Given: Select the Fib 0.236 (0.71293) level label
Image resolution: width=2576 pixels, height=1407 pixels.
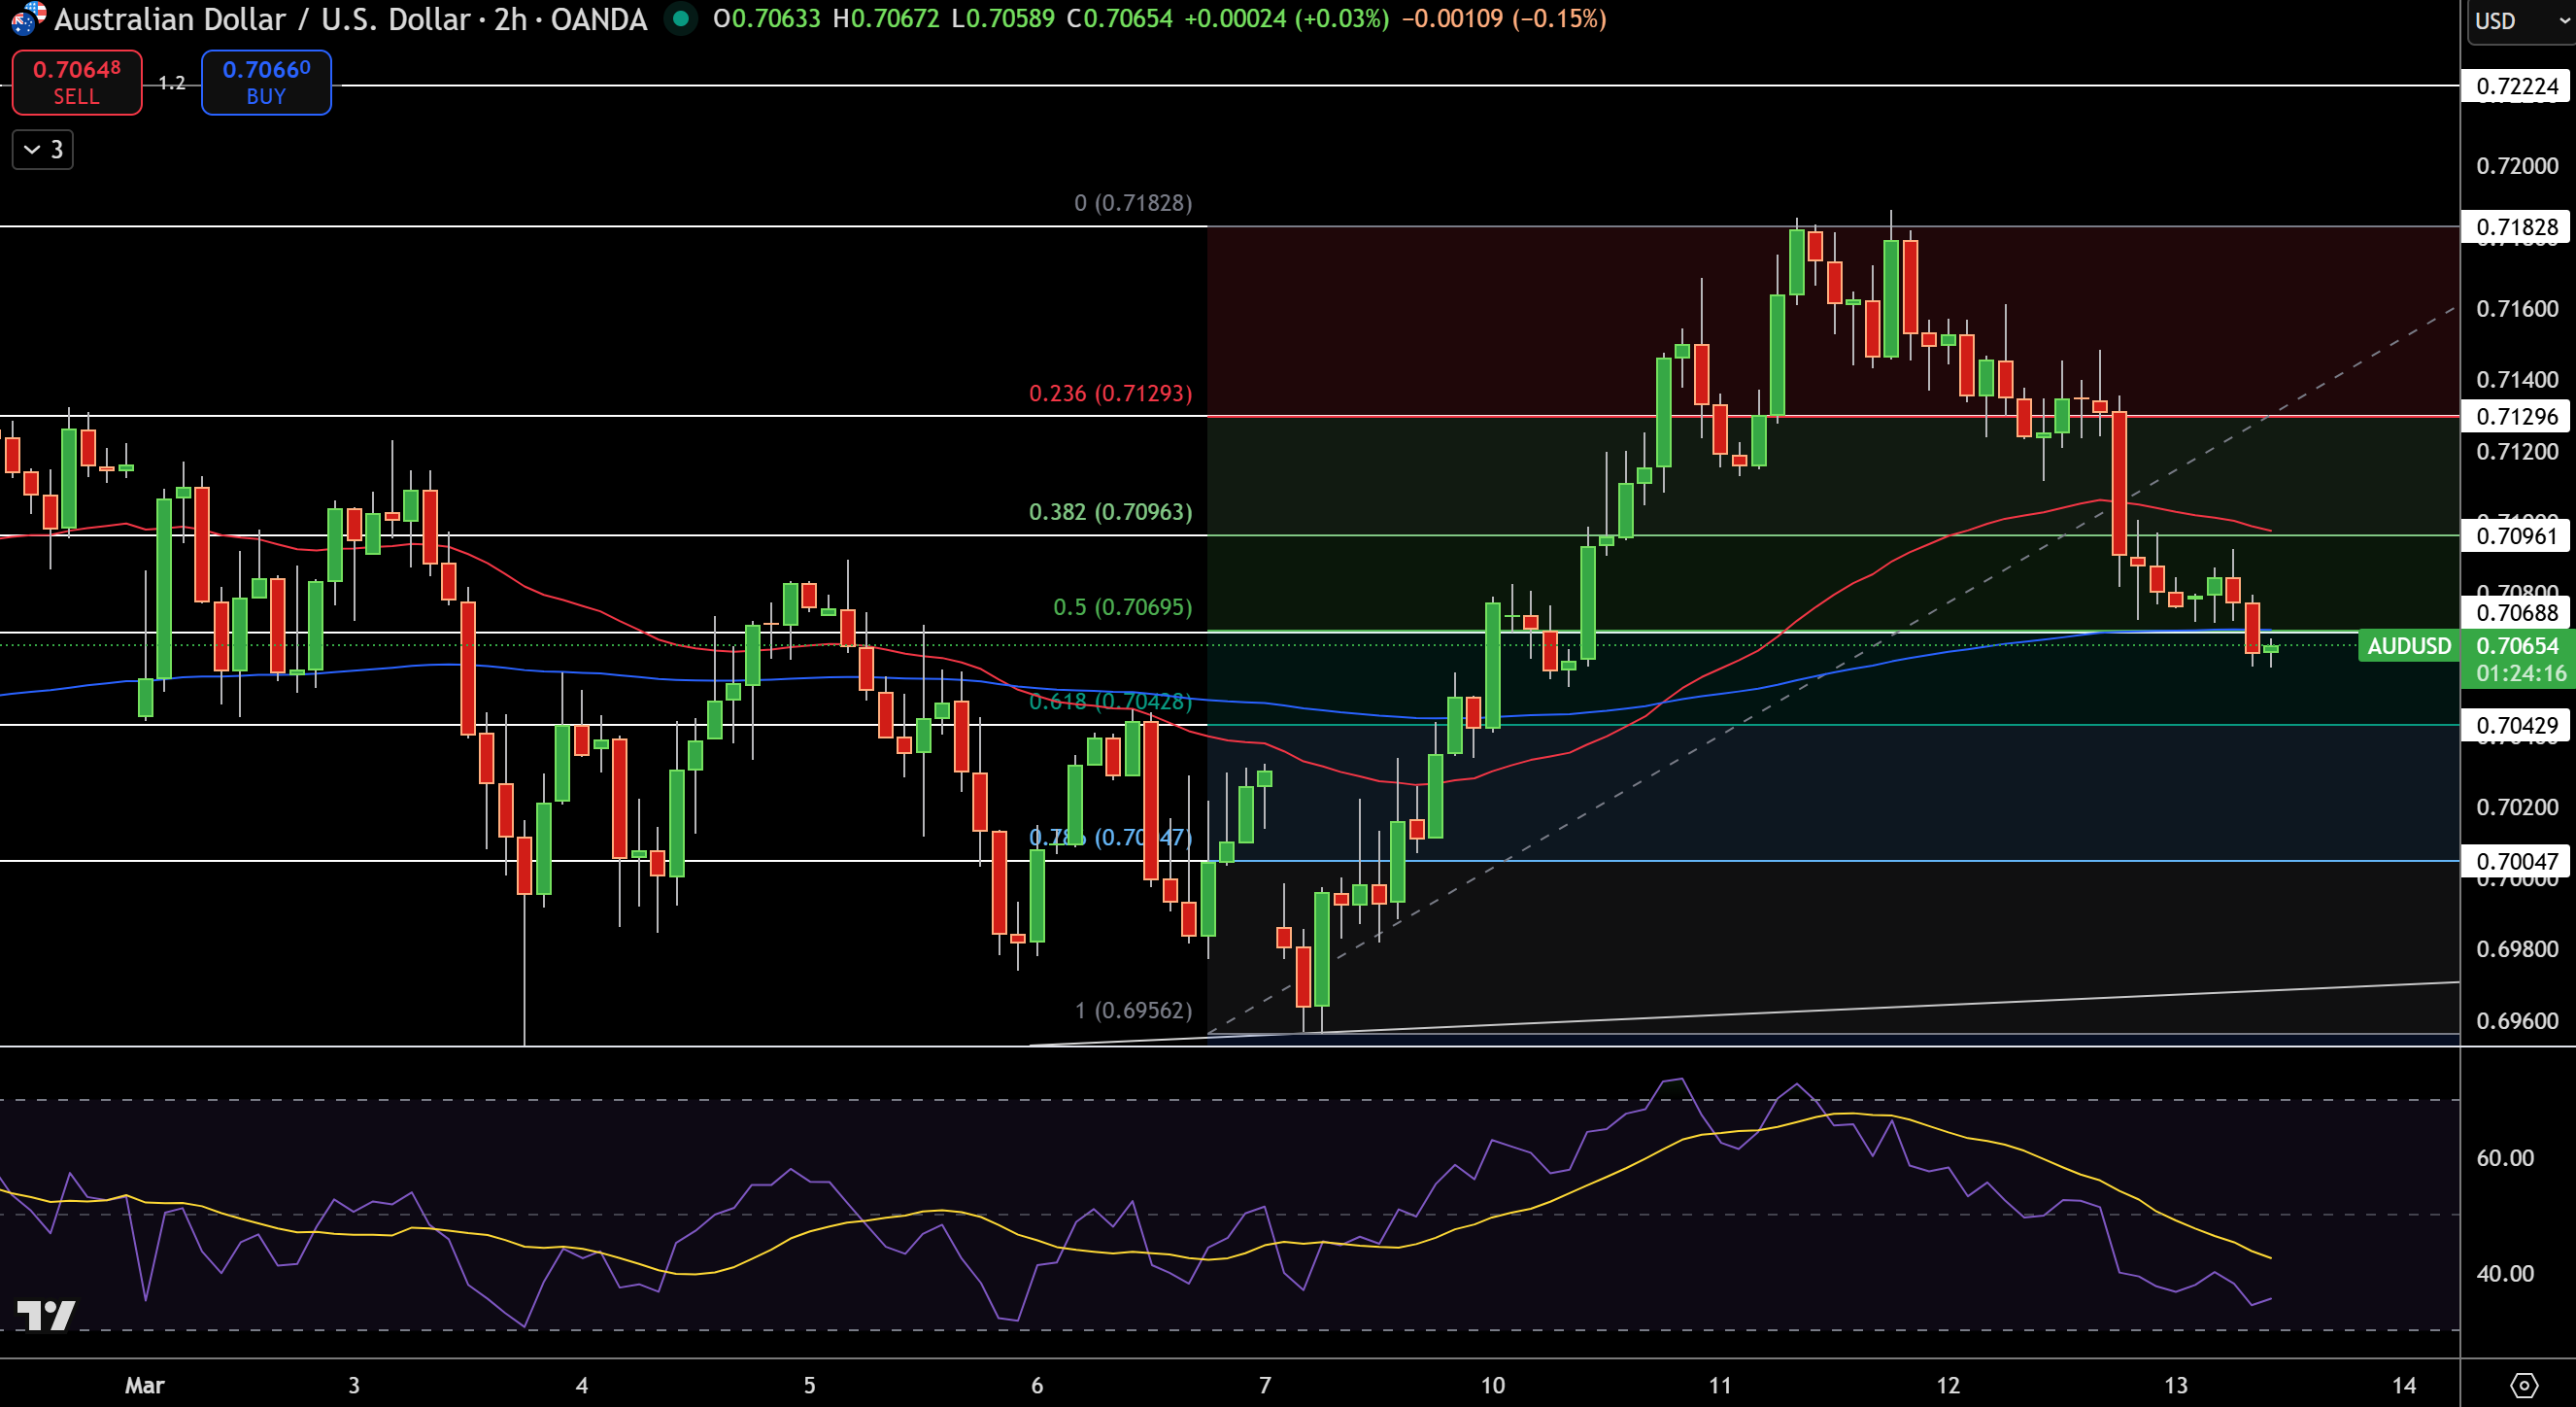Looking at the screenshot, I should pos(1110,393).
